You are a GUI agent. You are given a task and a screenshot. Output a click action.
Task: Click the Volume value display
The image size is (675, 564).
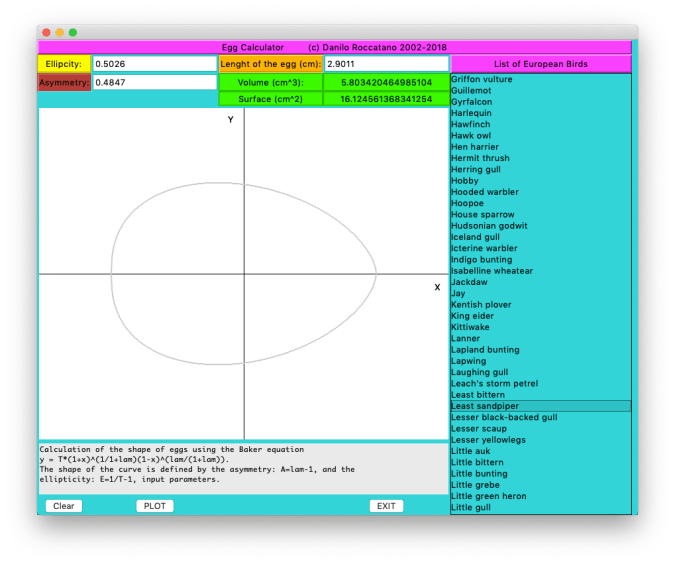386,82
